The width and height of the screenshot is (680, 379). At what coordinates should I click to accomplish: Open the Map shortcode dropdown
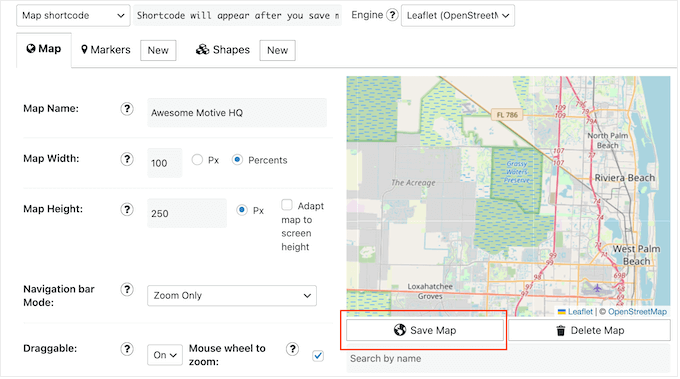coord(73,16)
